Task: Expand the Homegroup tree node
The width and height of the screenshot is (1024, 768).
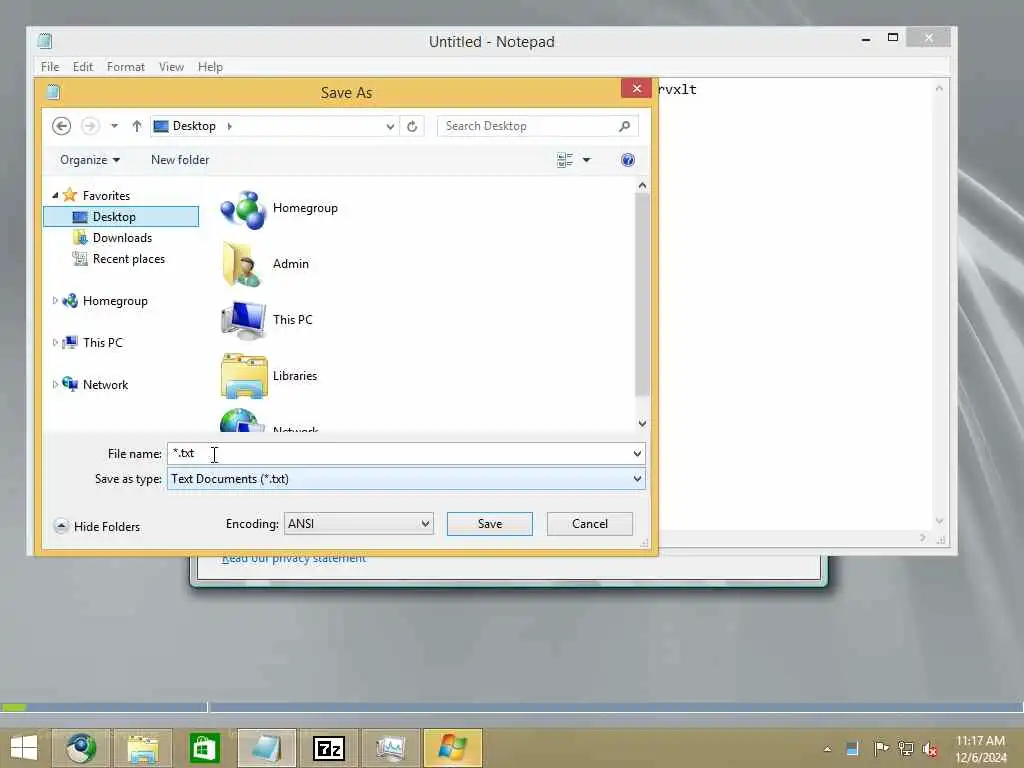Action: [x=55, y=300]
